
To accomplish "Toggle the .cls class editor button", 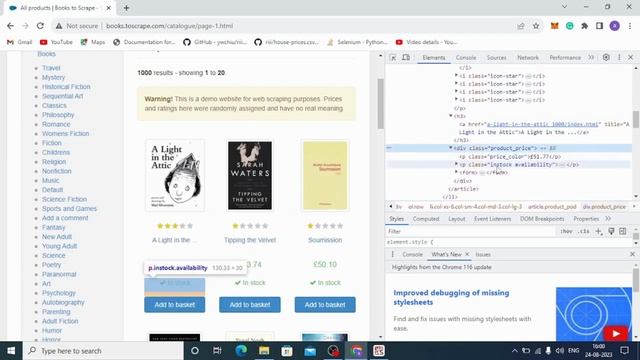I will (584, 231).
